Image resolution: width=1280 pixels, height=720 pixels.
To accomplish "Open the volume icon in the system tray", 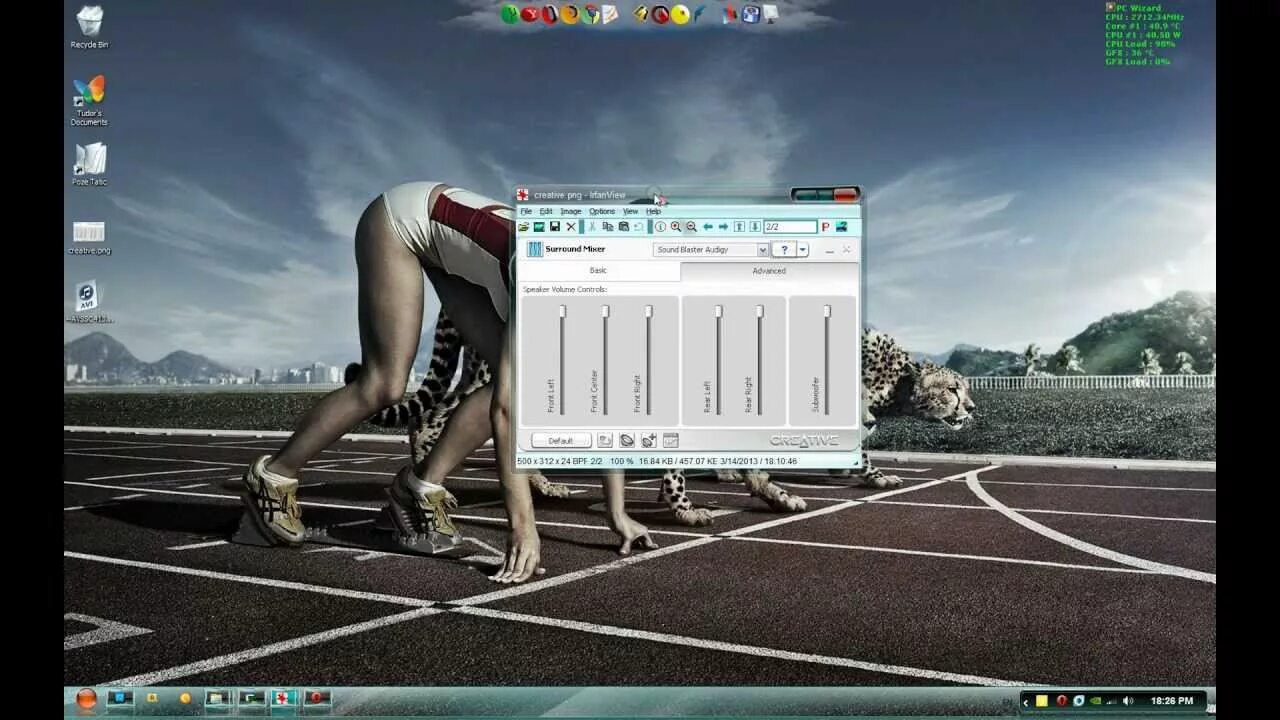I will (x=1126, y=700).
